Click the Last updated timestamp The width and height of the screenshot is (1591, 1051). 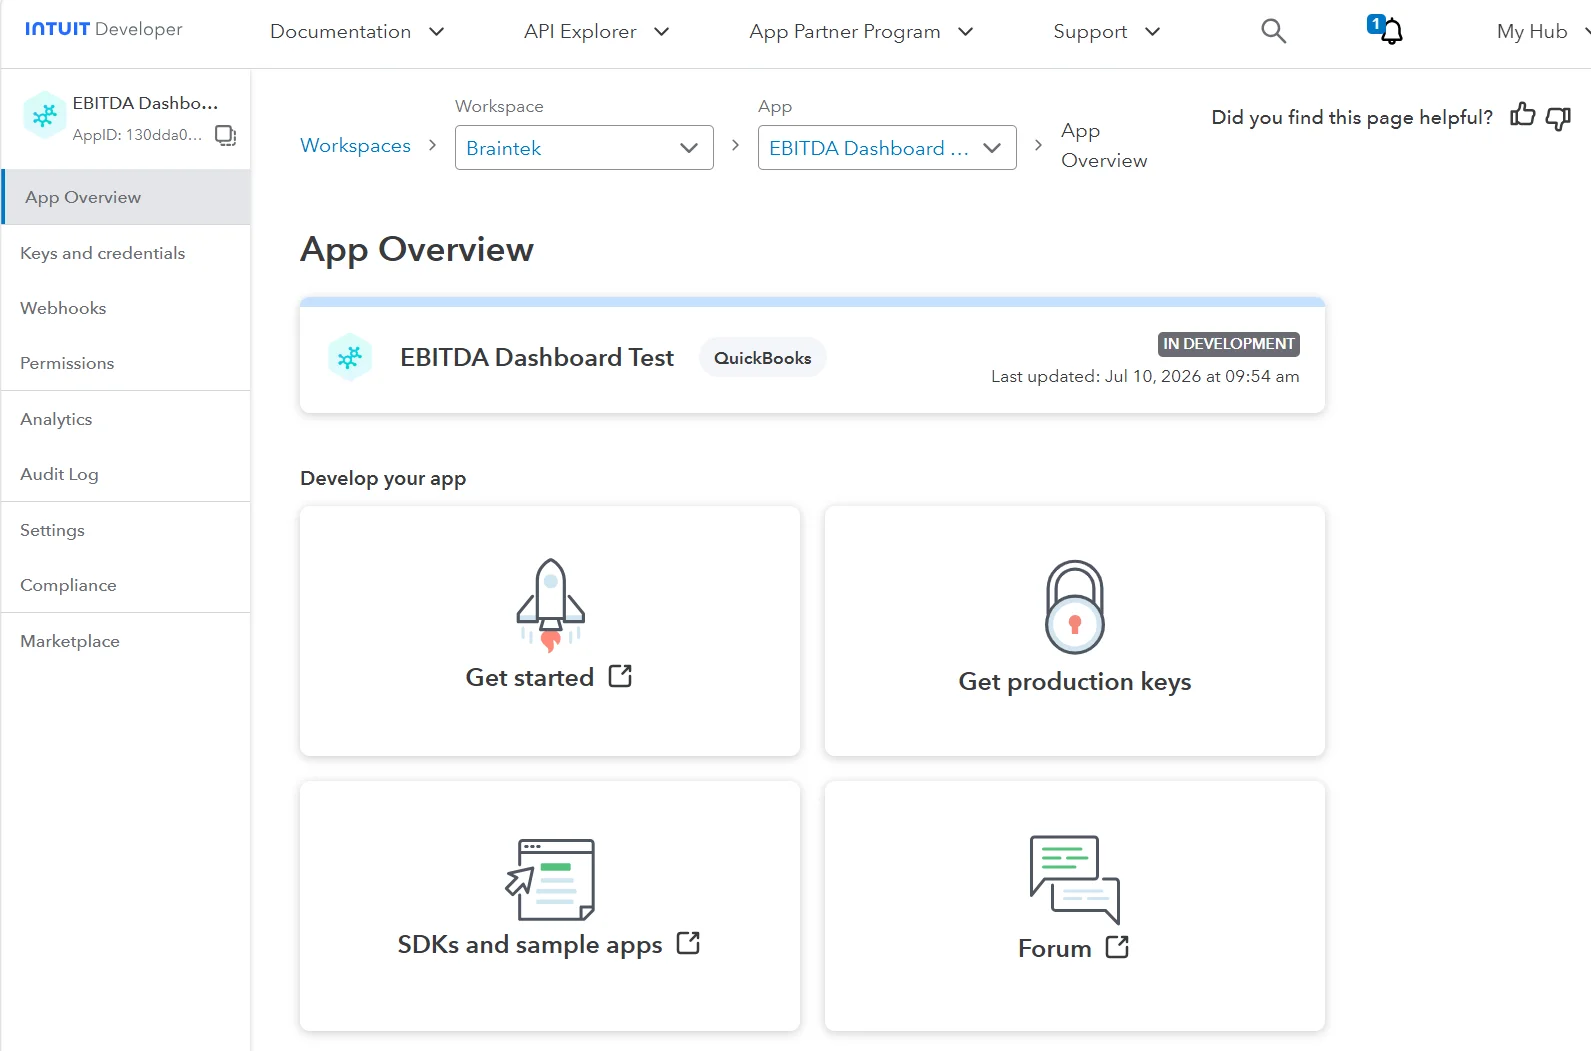coord(1145,376)
